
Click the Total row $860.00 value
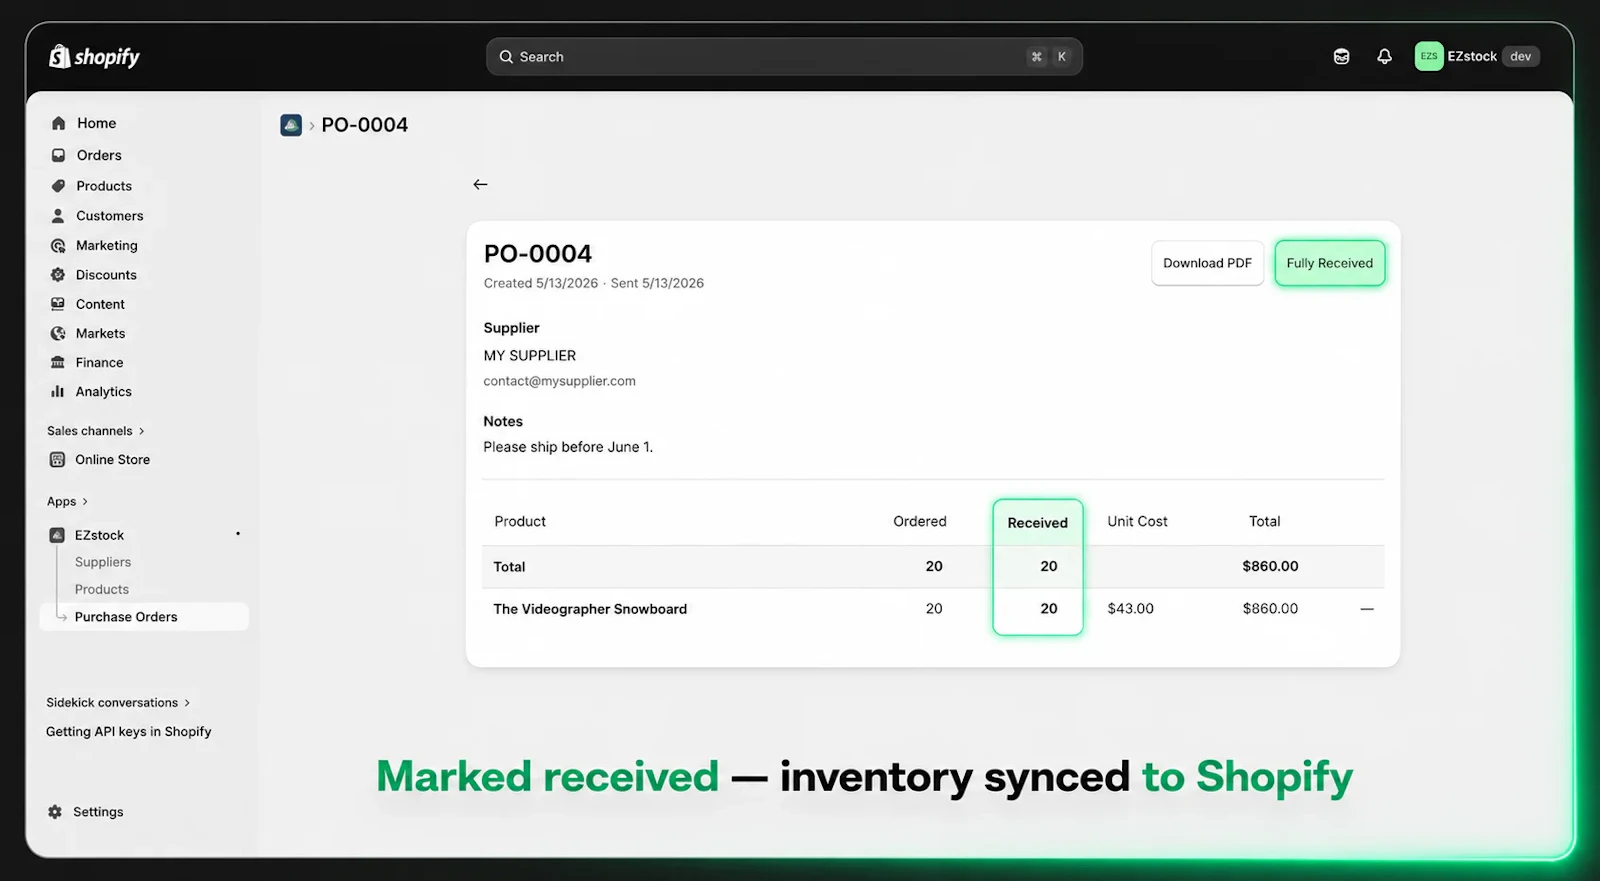pyautogui.click(x=1270, y=567)
